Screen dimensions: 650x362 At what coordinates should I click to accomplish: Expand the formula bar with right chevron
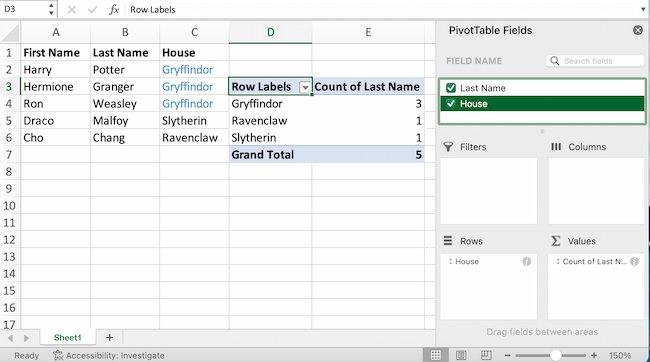point(643,10)
